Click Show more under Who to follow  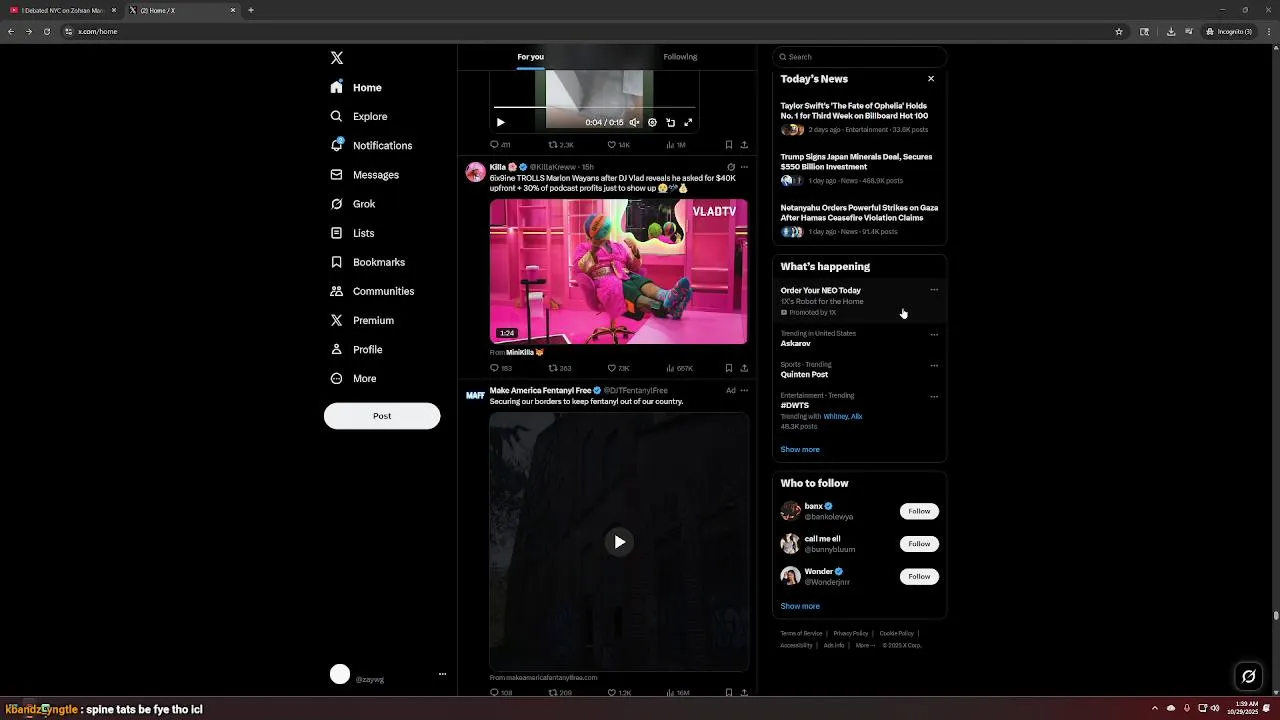pyautogui.click(x=800, y=606)
